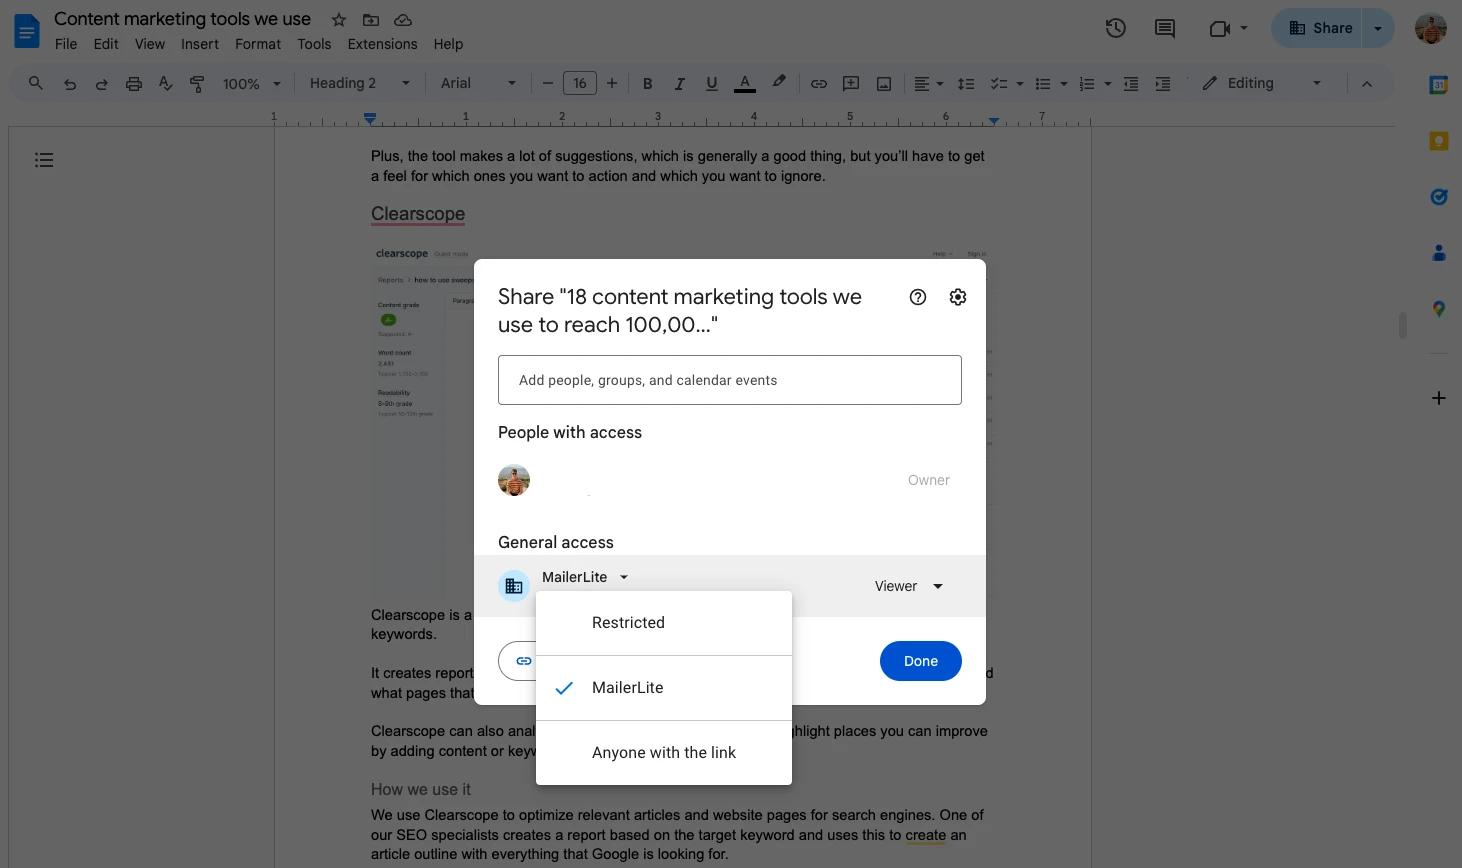Image resolution: width=1462 pixels, height=868 pixels.
Task: Click the Add people input field
Action: point(729,380)
